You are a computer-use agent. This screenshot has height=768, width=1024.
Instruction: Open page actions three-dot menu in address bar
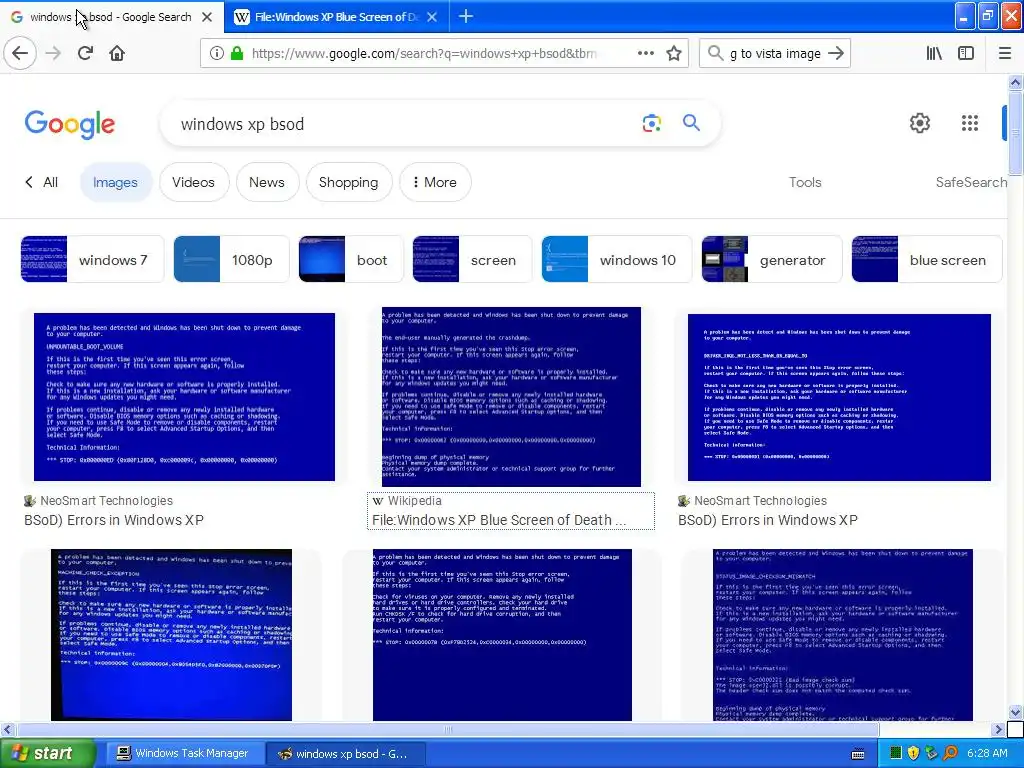click(x=646, y=54)
